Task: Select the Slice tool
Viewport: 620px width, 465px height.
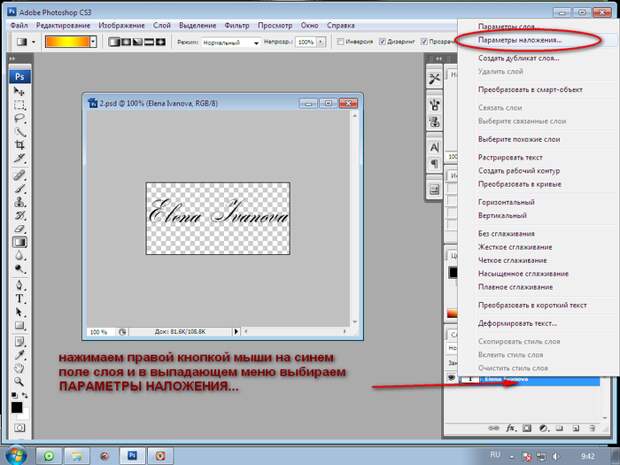Action: (x=19, y=158)
